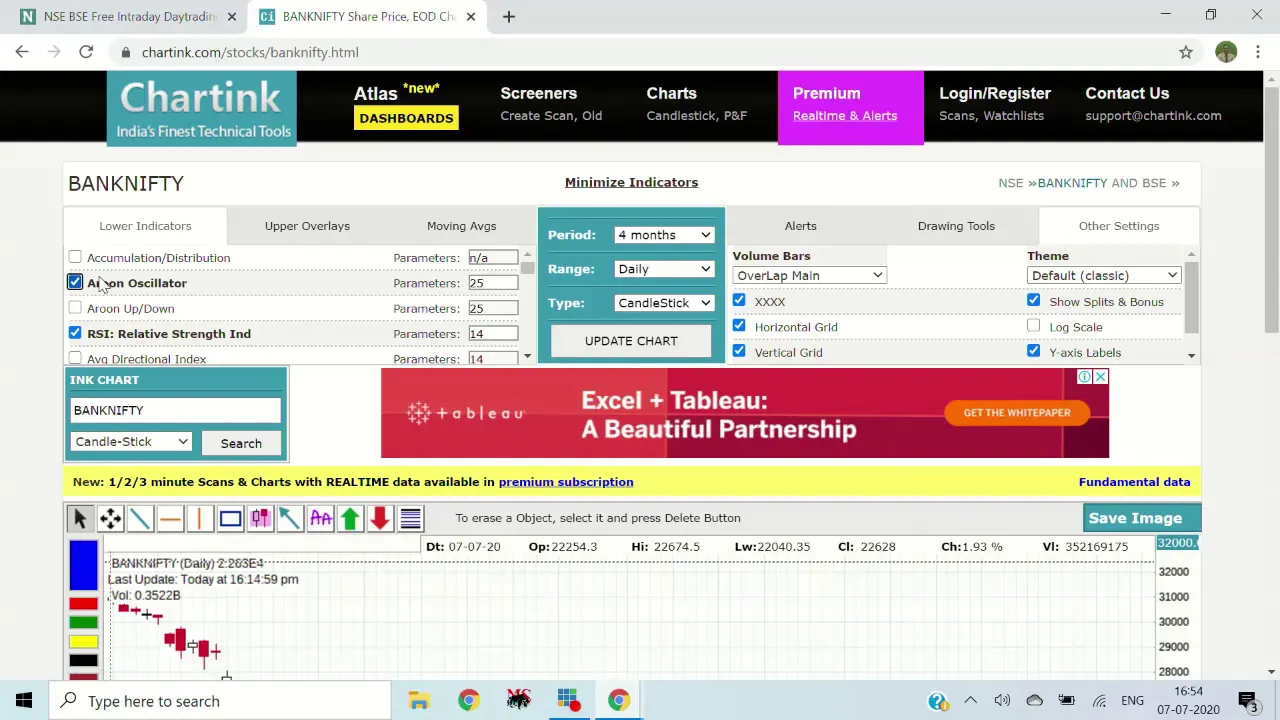Switch to the Moving Avgs tab

[461, 226]
